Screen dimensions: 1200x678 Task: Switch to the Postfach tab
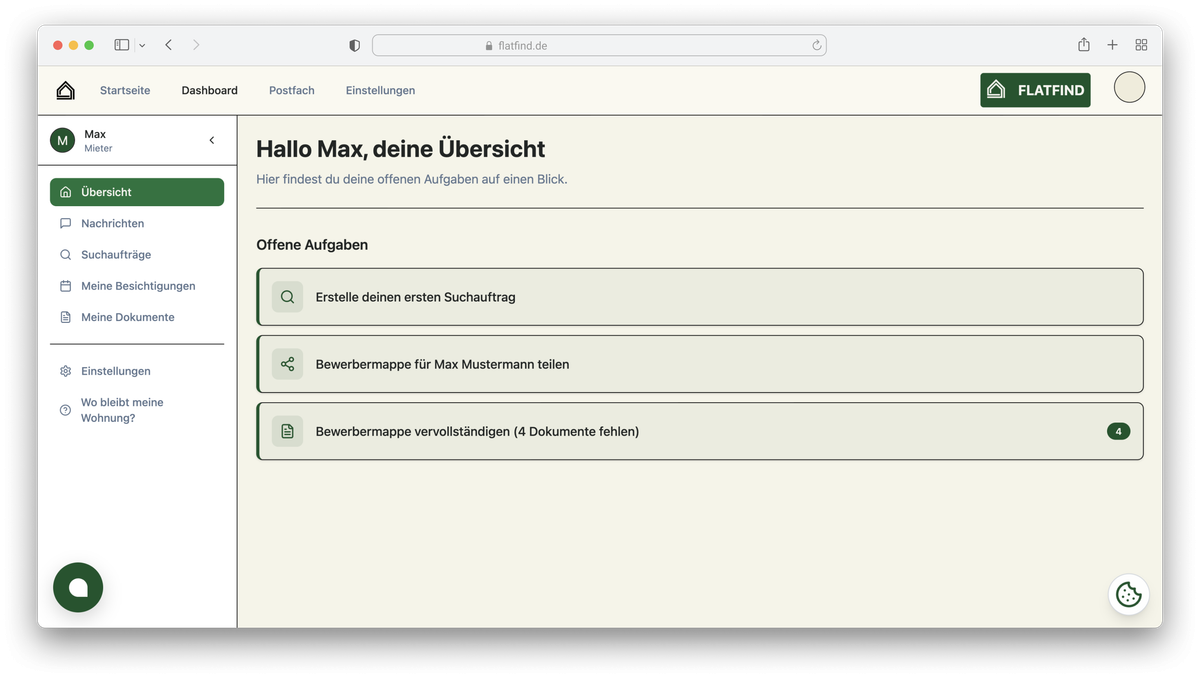[x=291, y=90]
